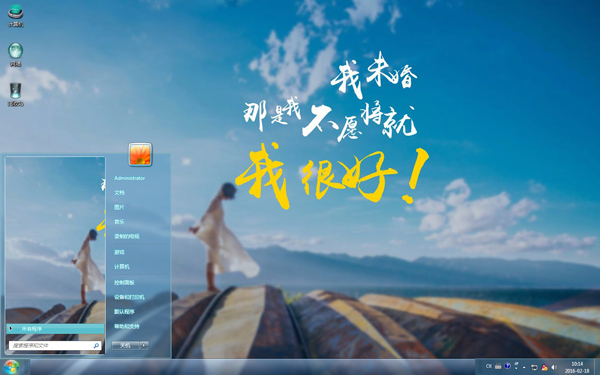Open 游戏 in the Start menu

(x=119, y=252)
